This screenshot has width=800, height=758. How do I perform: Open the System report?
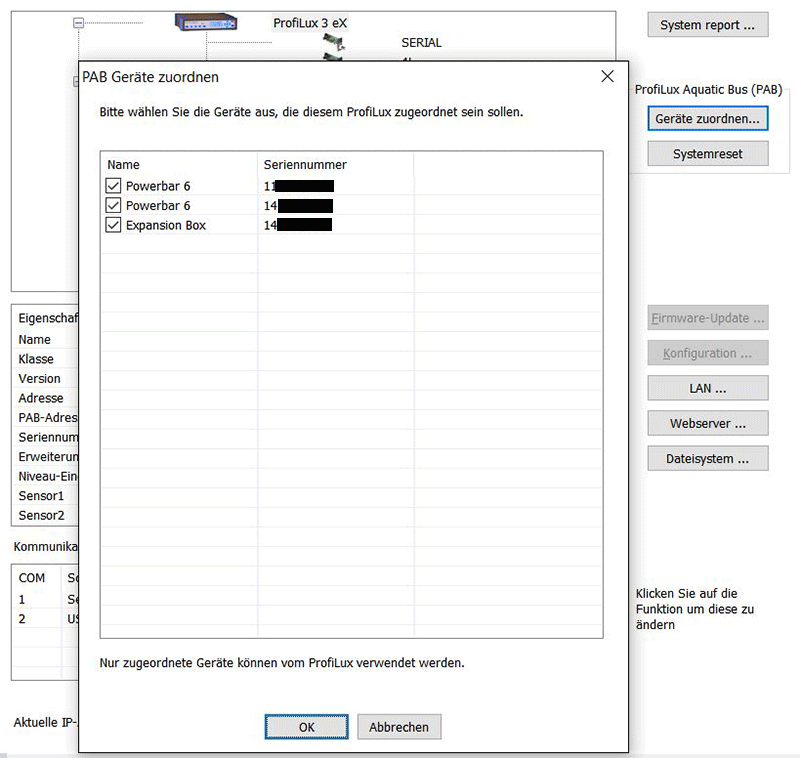[707, 24]
